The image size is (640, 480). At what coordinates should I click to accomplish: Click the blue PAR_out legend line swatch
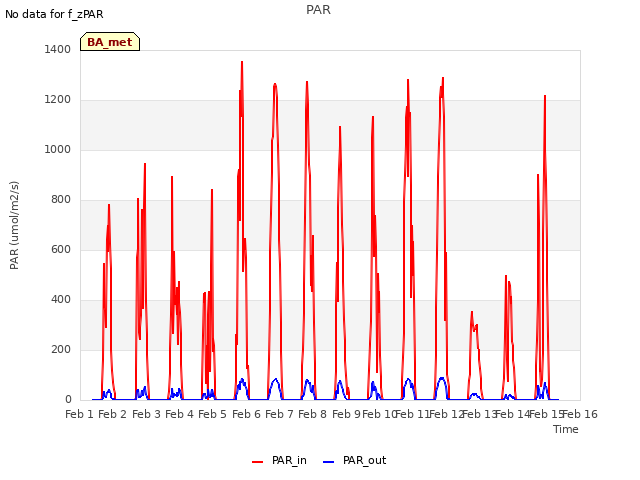329,462
